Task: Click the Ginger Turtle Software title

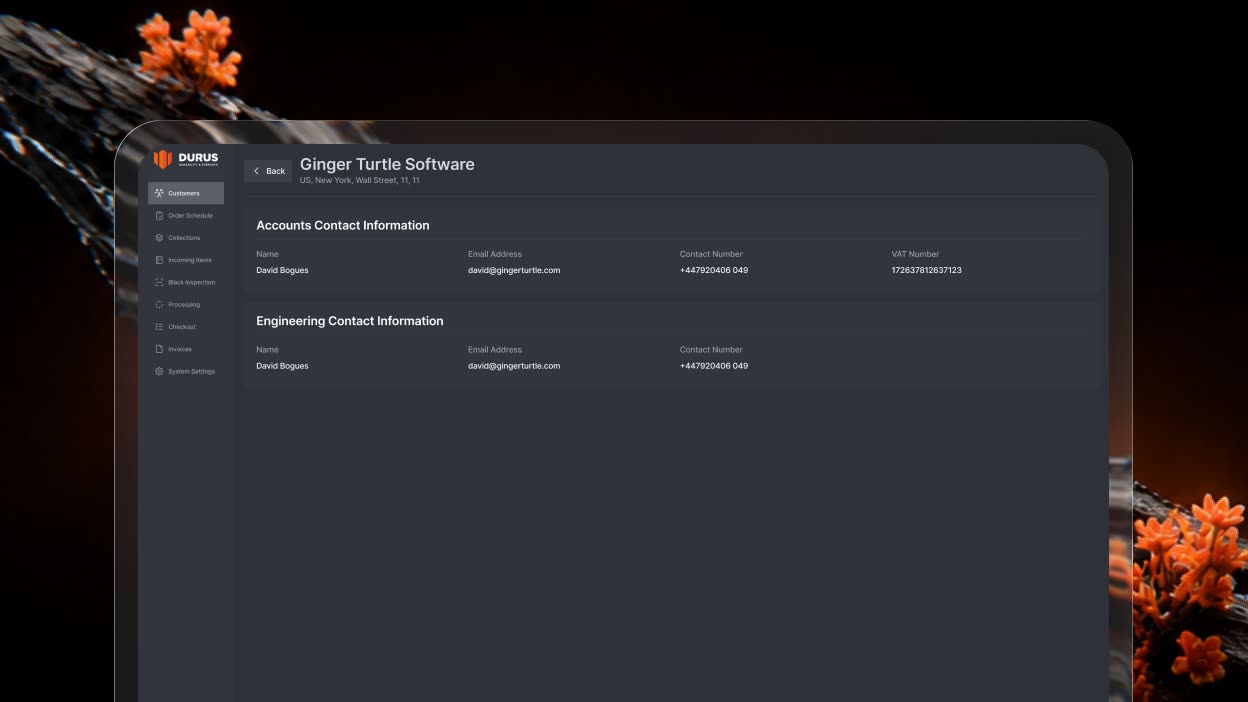Action: tap(387, 164)
